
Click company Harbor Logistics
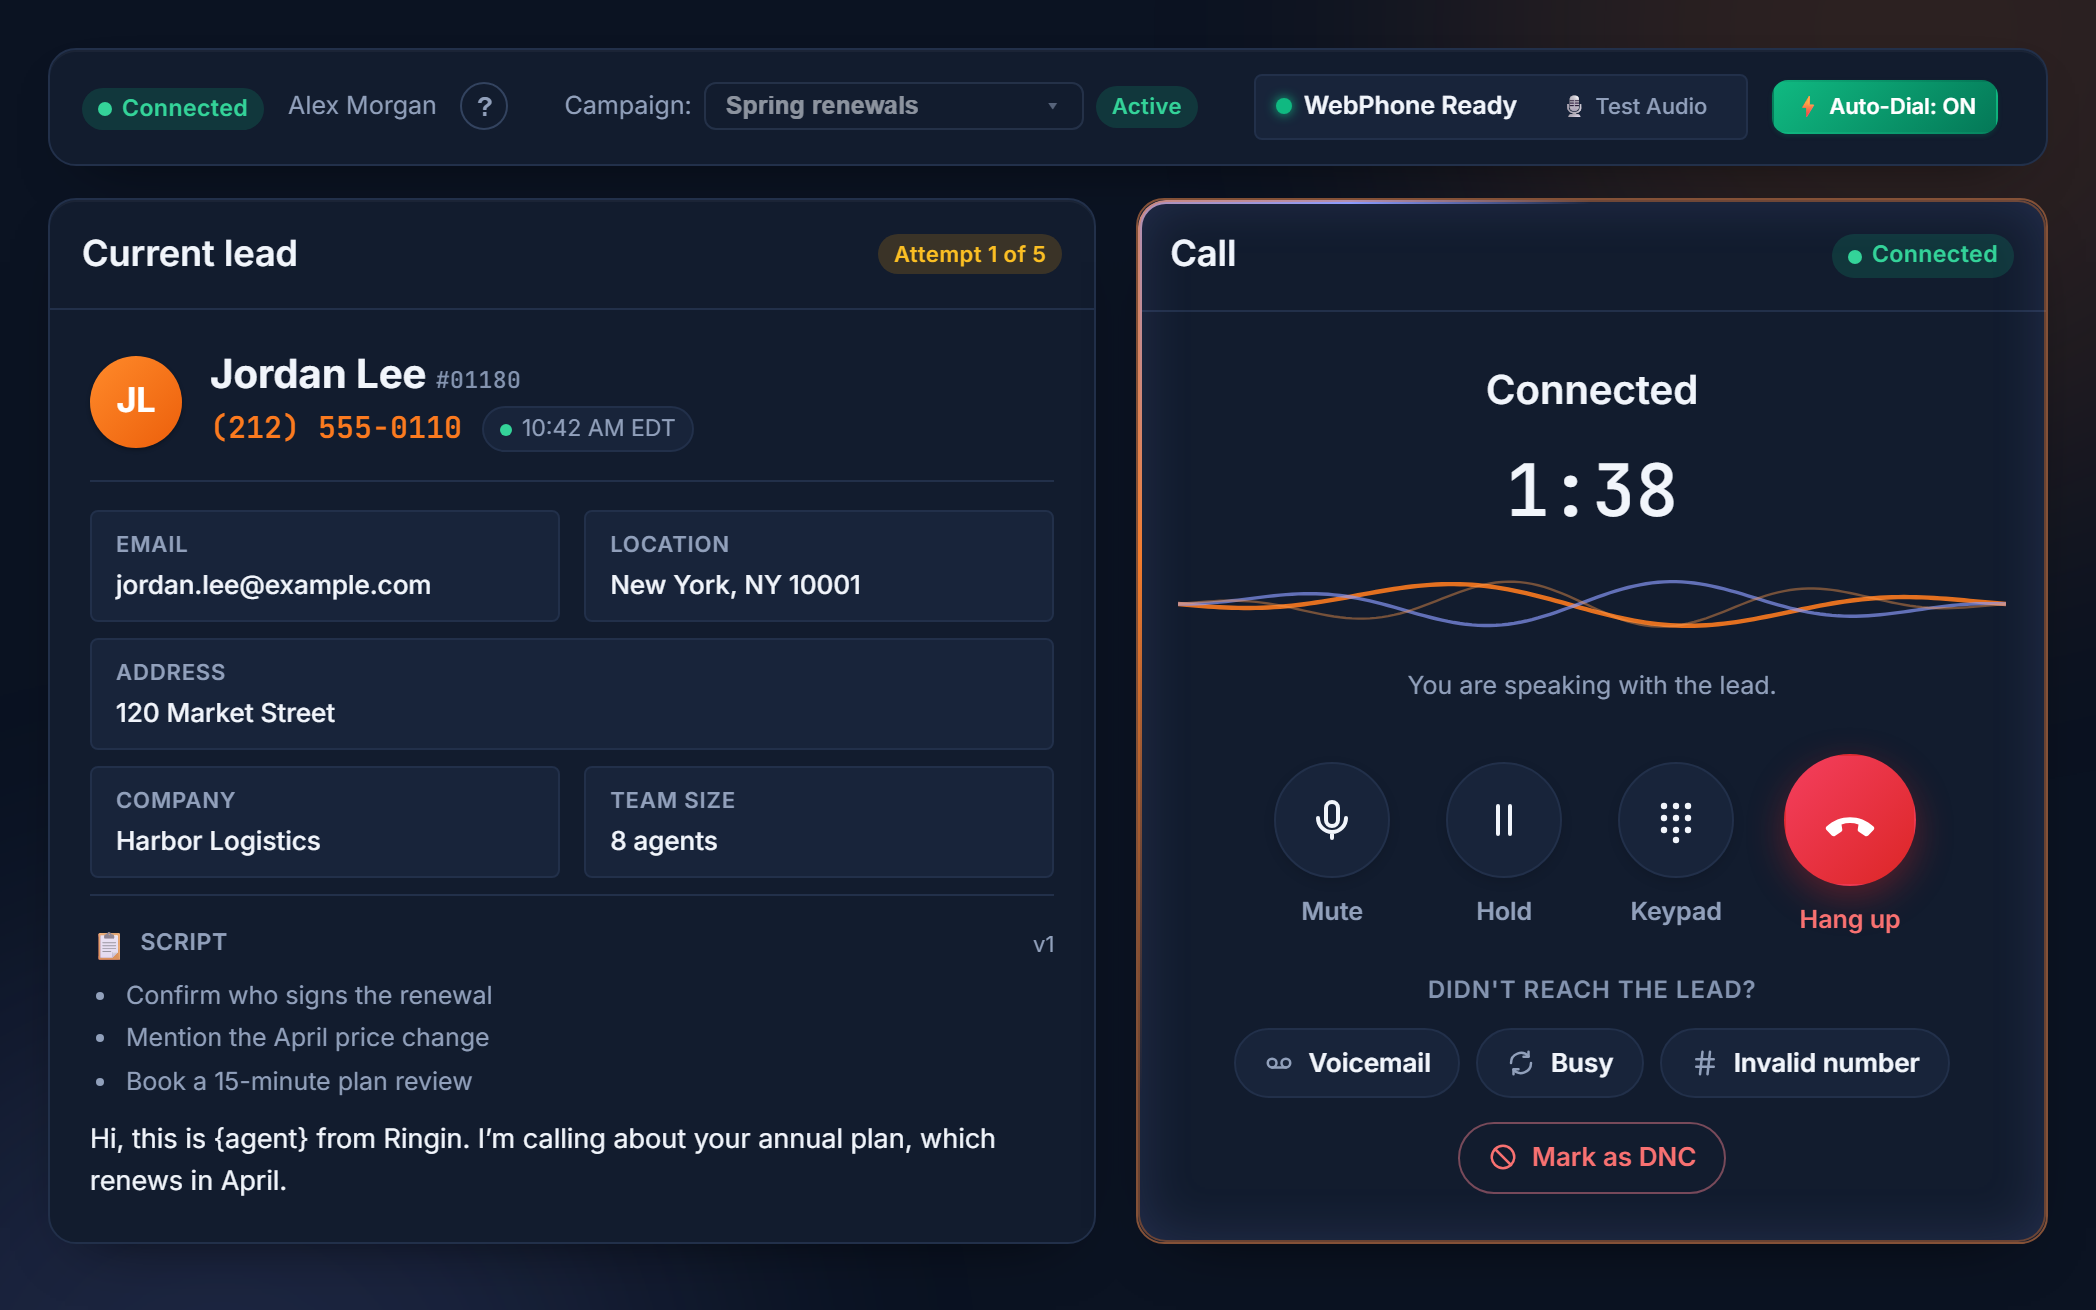tap(218, 841)
